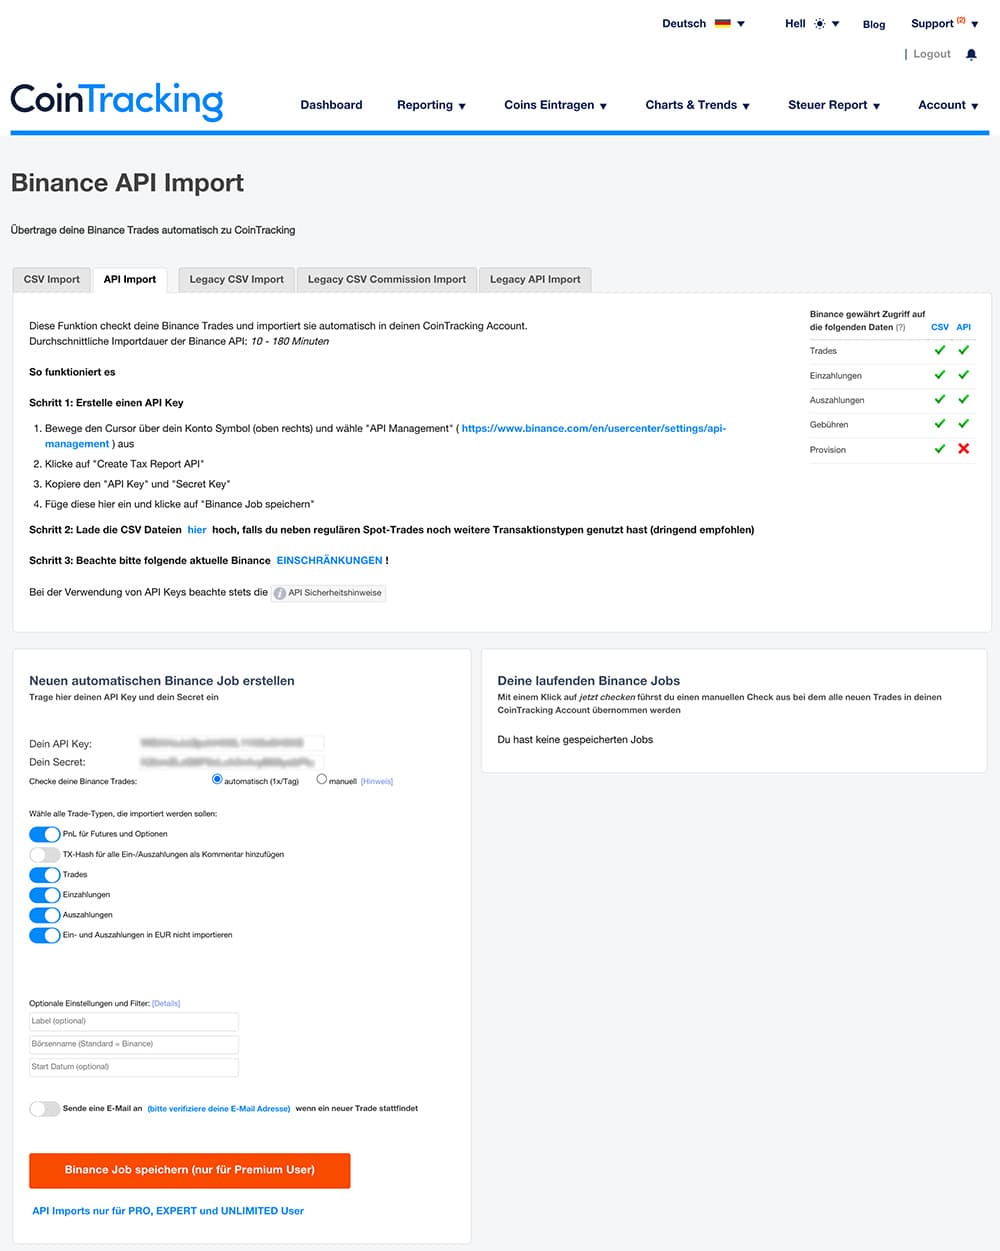Click the Start Datum (optional) field

click(134, 1067)
